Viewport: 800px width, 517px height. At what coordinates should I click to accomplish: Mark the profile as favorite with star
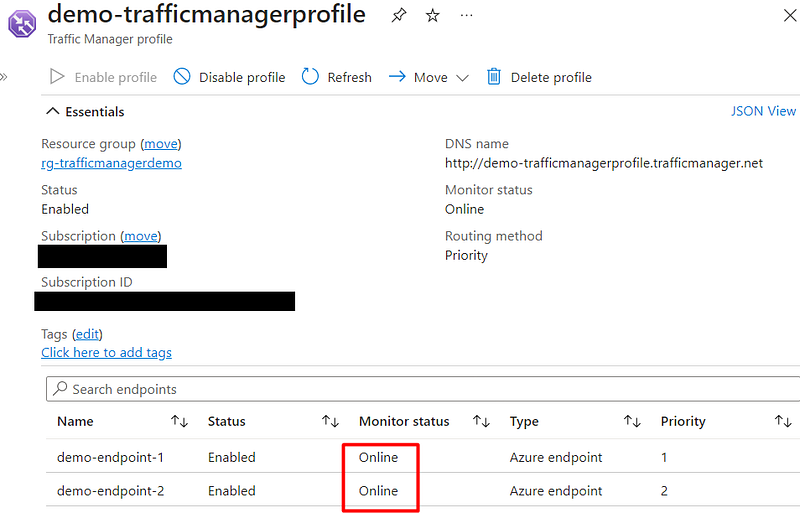433,15
